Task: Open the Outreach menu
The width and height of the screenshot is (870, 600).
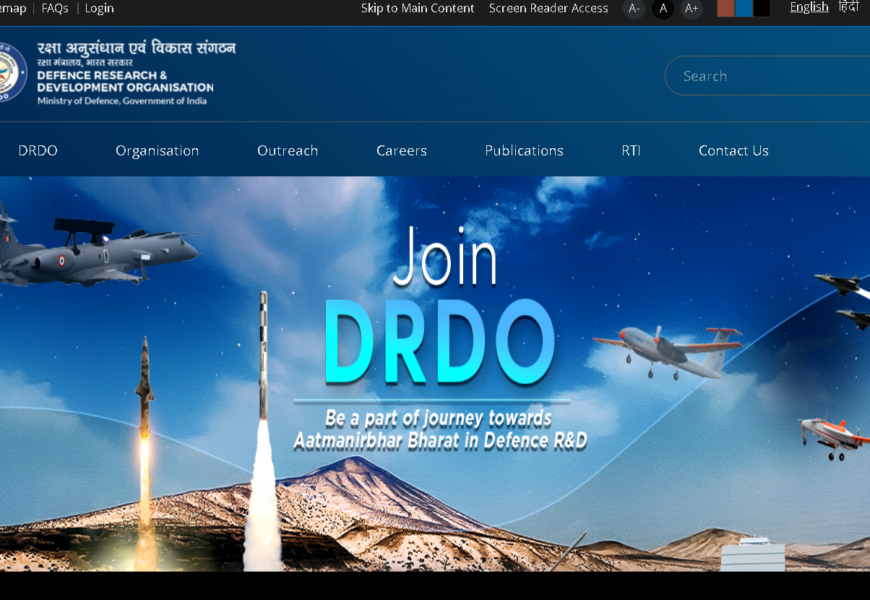Action: 287,150
